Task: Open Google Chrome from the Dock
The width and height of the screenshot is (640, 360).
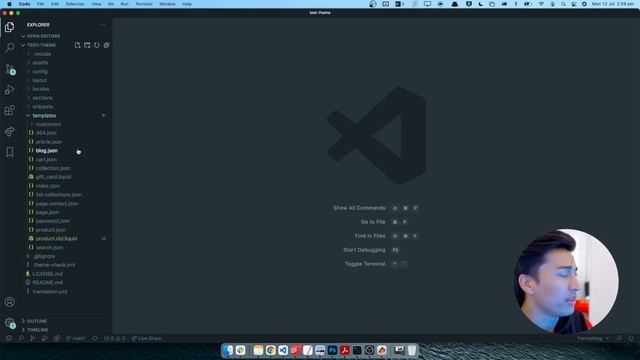Action: point(271,350)
